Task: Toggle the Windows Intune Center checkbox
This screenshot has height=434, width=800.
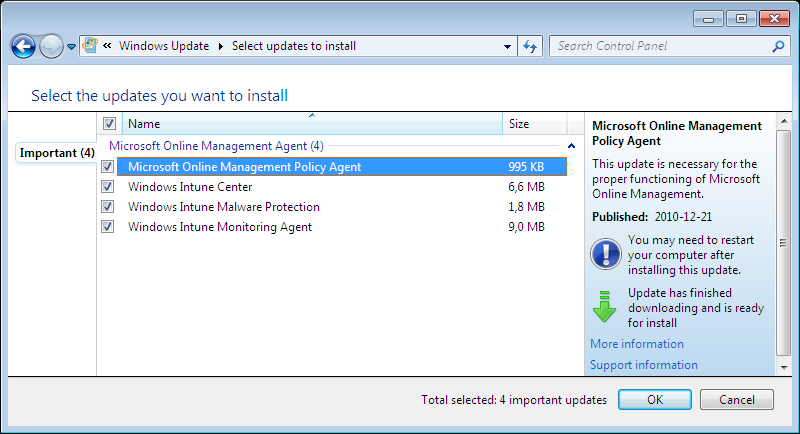Action: tap(108, 187)
